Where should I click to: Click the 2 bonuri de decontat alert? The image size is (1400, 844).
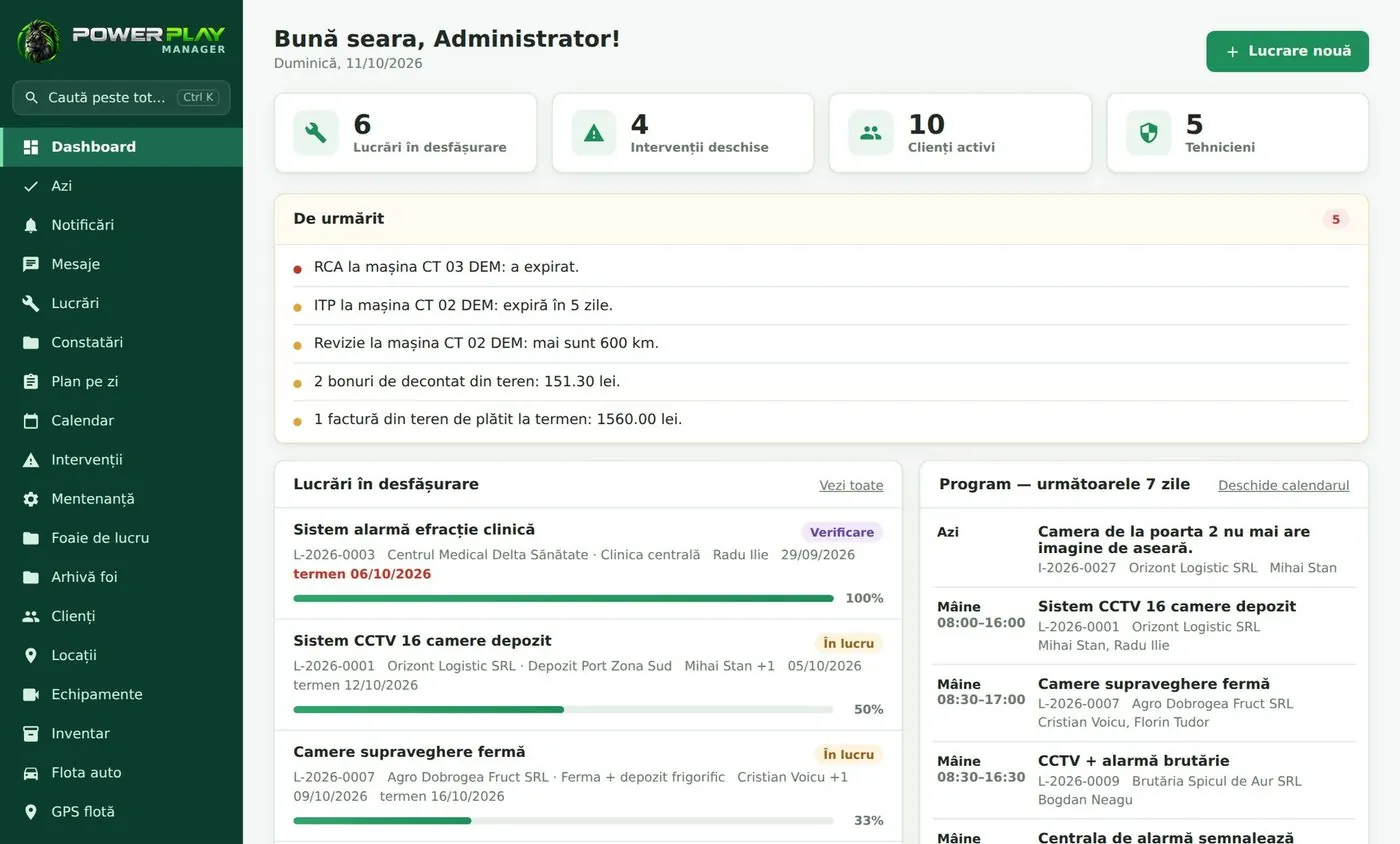pos(821,381)
